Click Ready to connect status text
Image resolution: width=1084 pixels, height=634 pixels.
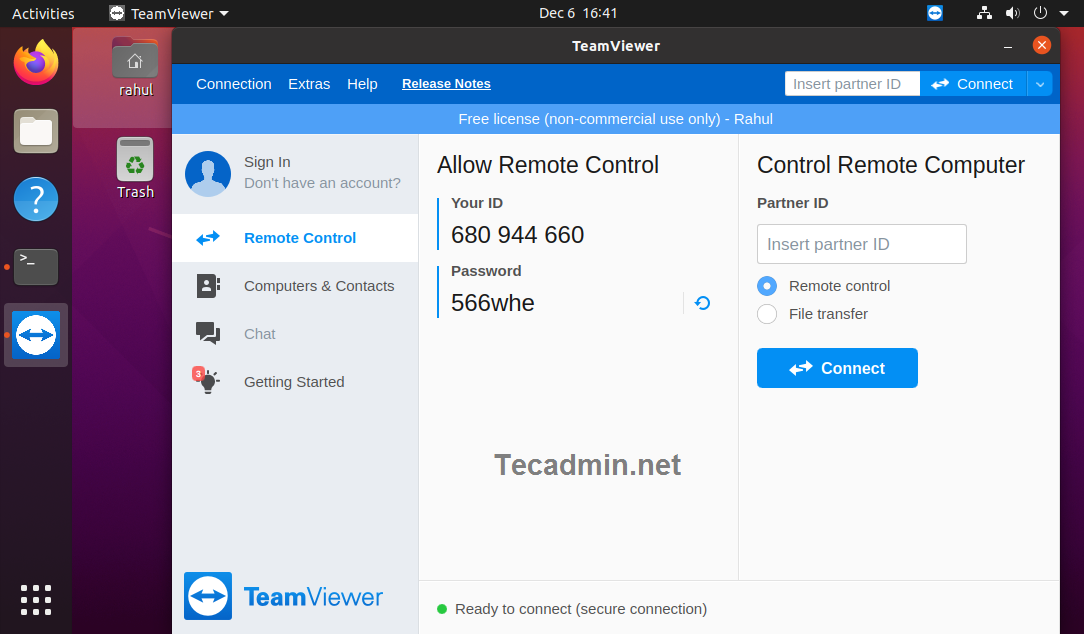[x=581, y=609]
